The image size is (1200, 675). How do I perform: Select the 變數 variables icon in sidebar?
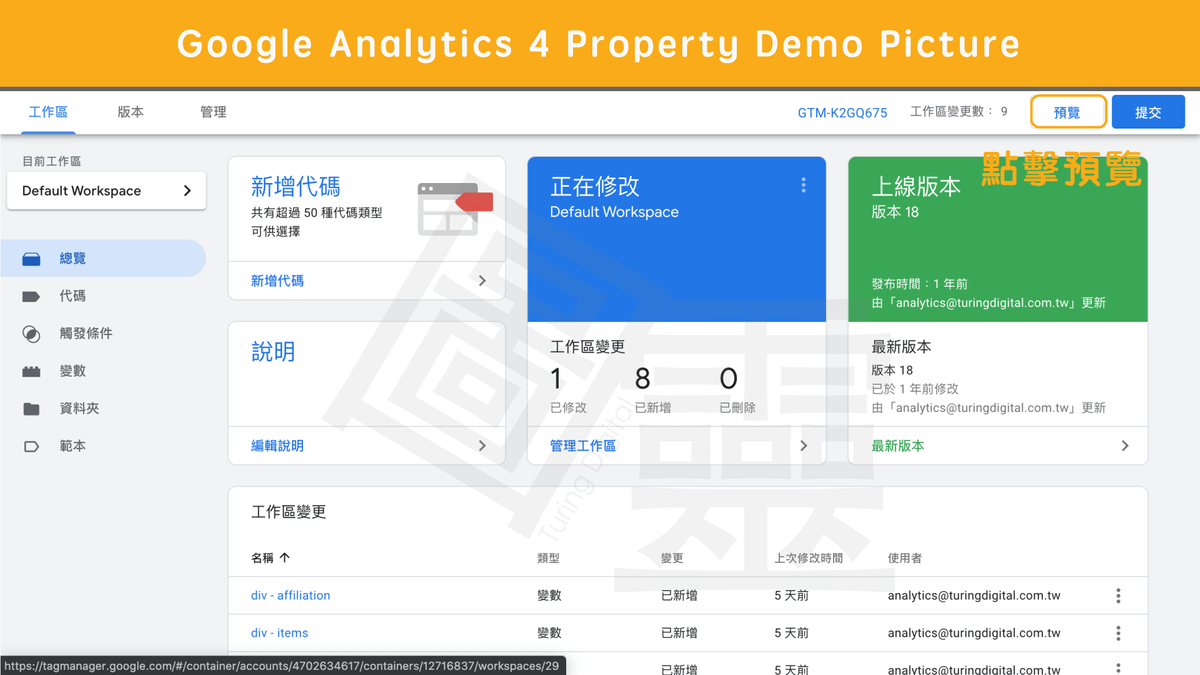pos(31,371)
